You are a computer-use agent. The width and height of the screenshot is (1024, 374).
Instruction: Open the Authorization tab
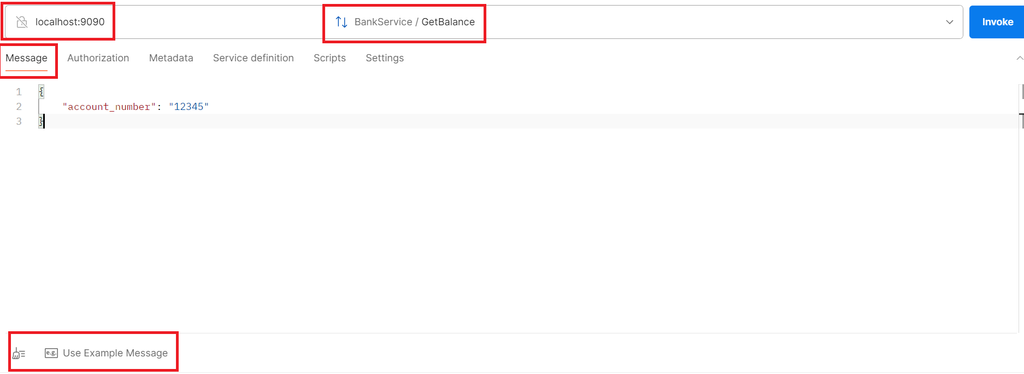pos(98,58)
